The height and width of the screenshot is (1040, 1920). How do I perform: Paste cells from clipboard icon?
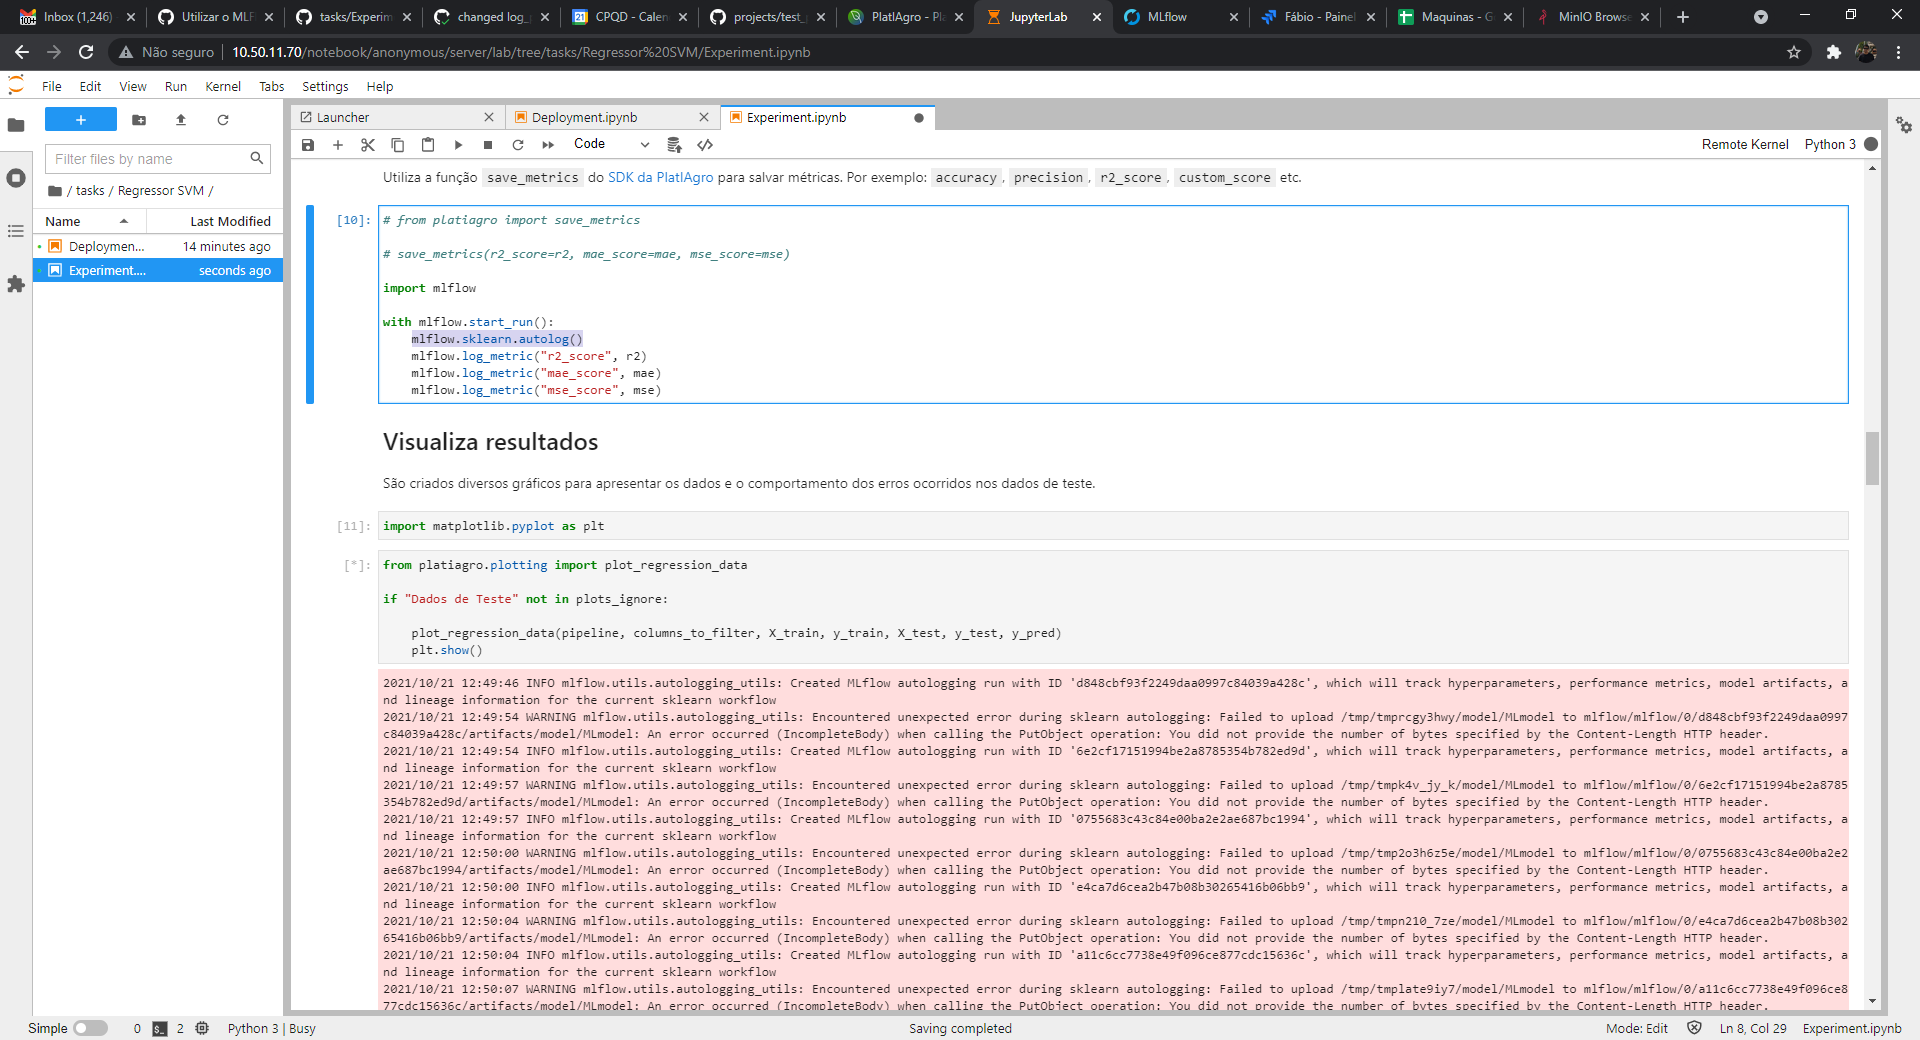pos(428,145)
